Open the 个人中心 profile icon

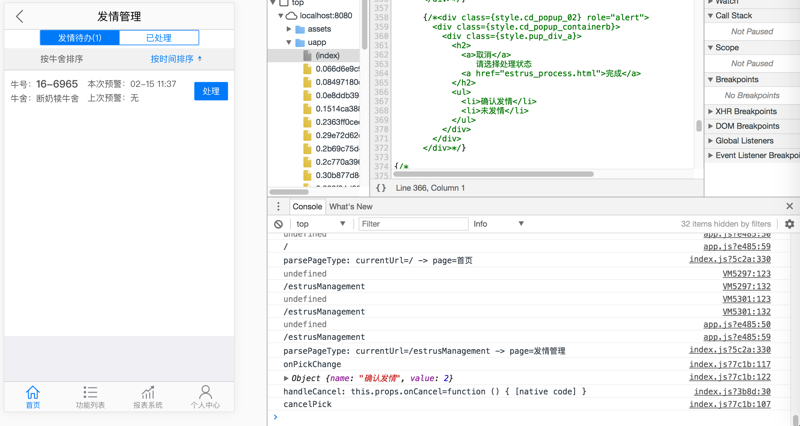(205, 393)
